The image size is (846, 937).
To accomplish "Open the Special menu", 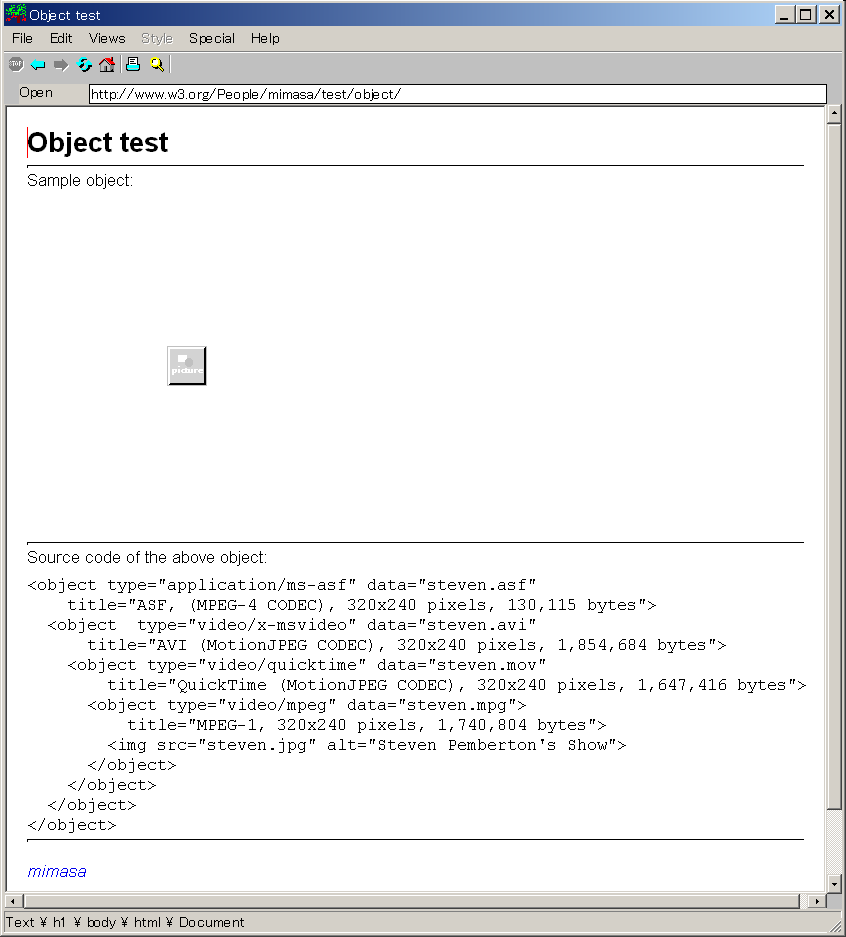I will [212, 38].
